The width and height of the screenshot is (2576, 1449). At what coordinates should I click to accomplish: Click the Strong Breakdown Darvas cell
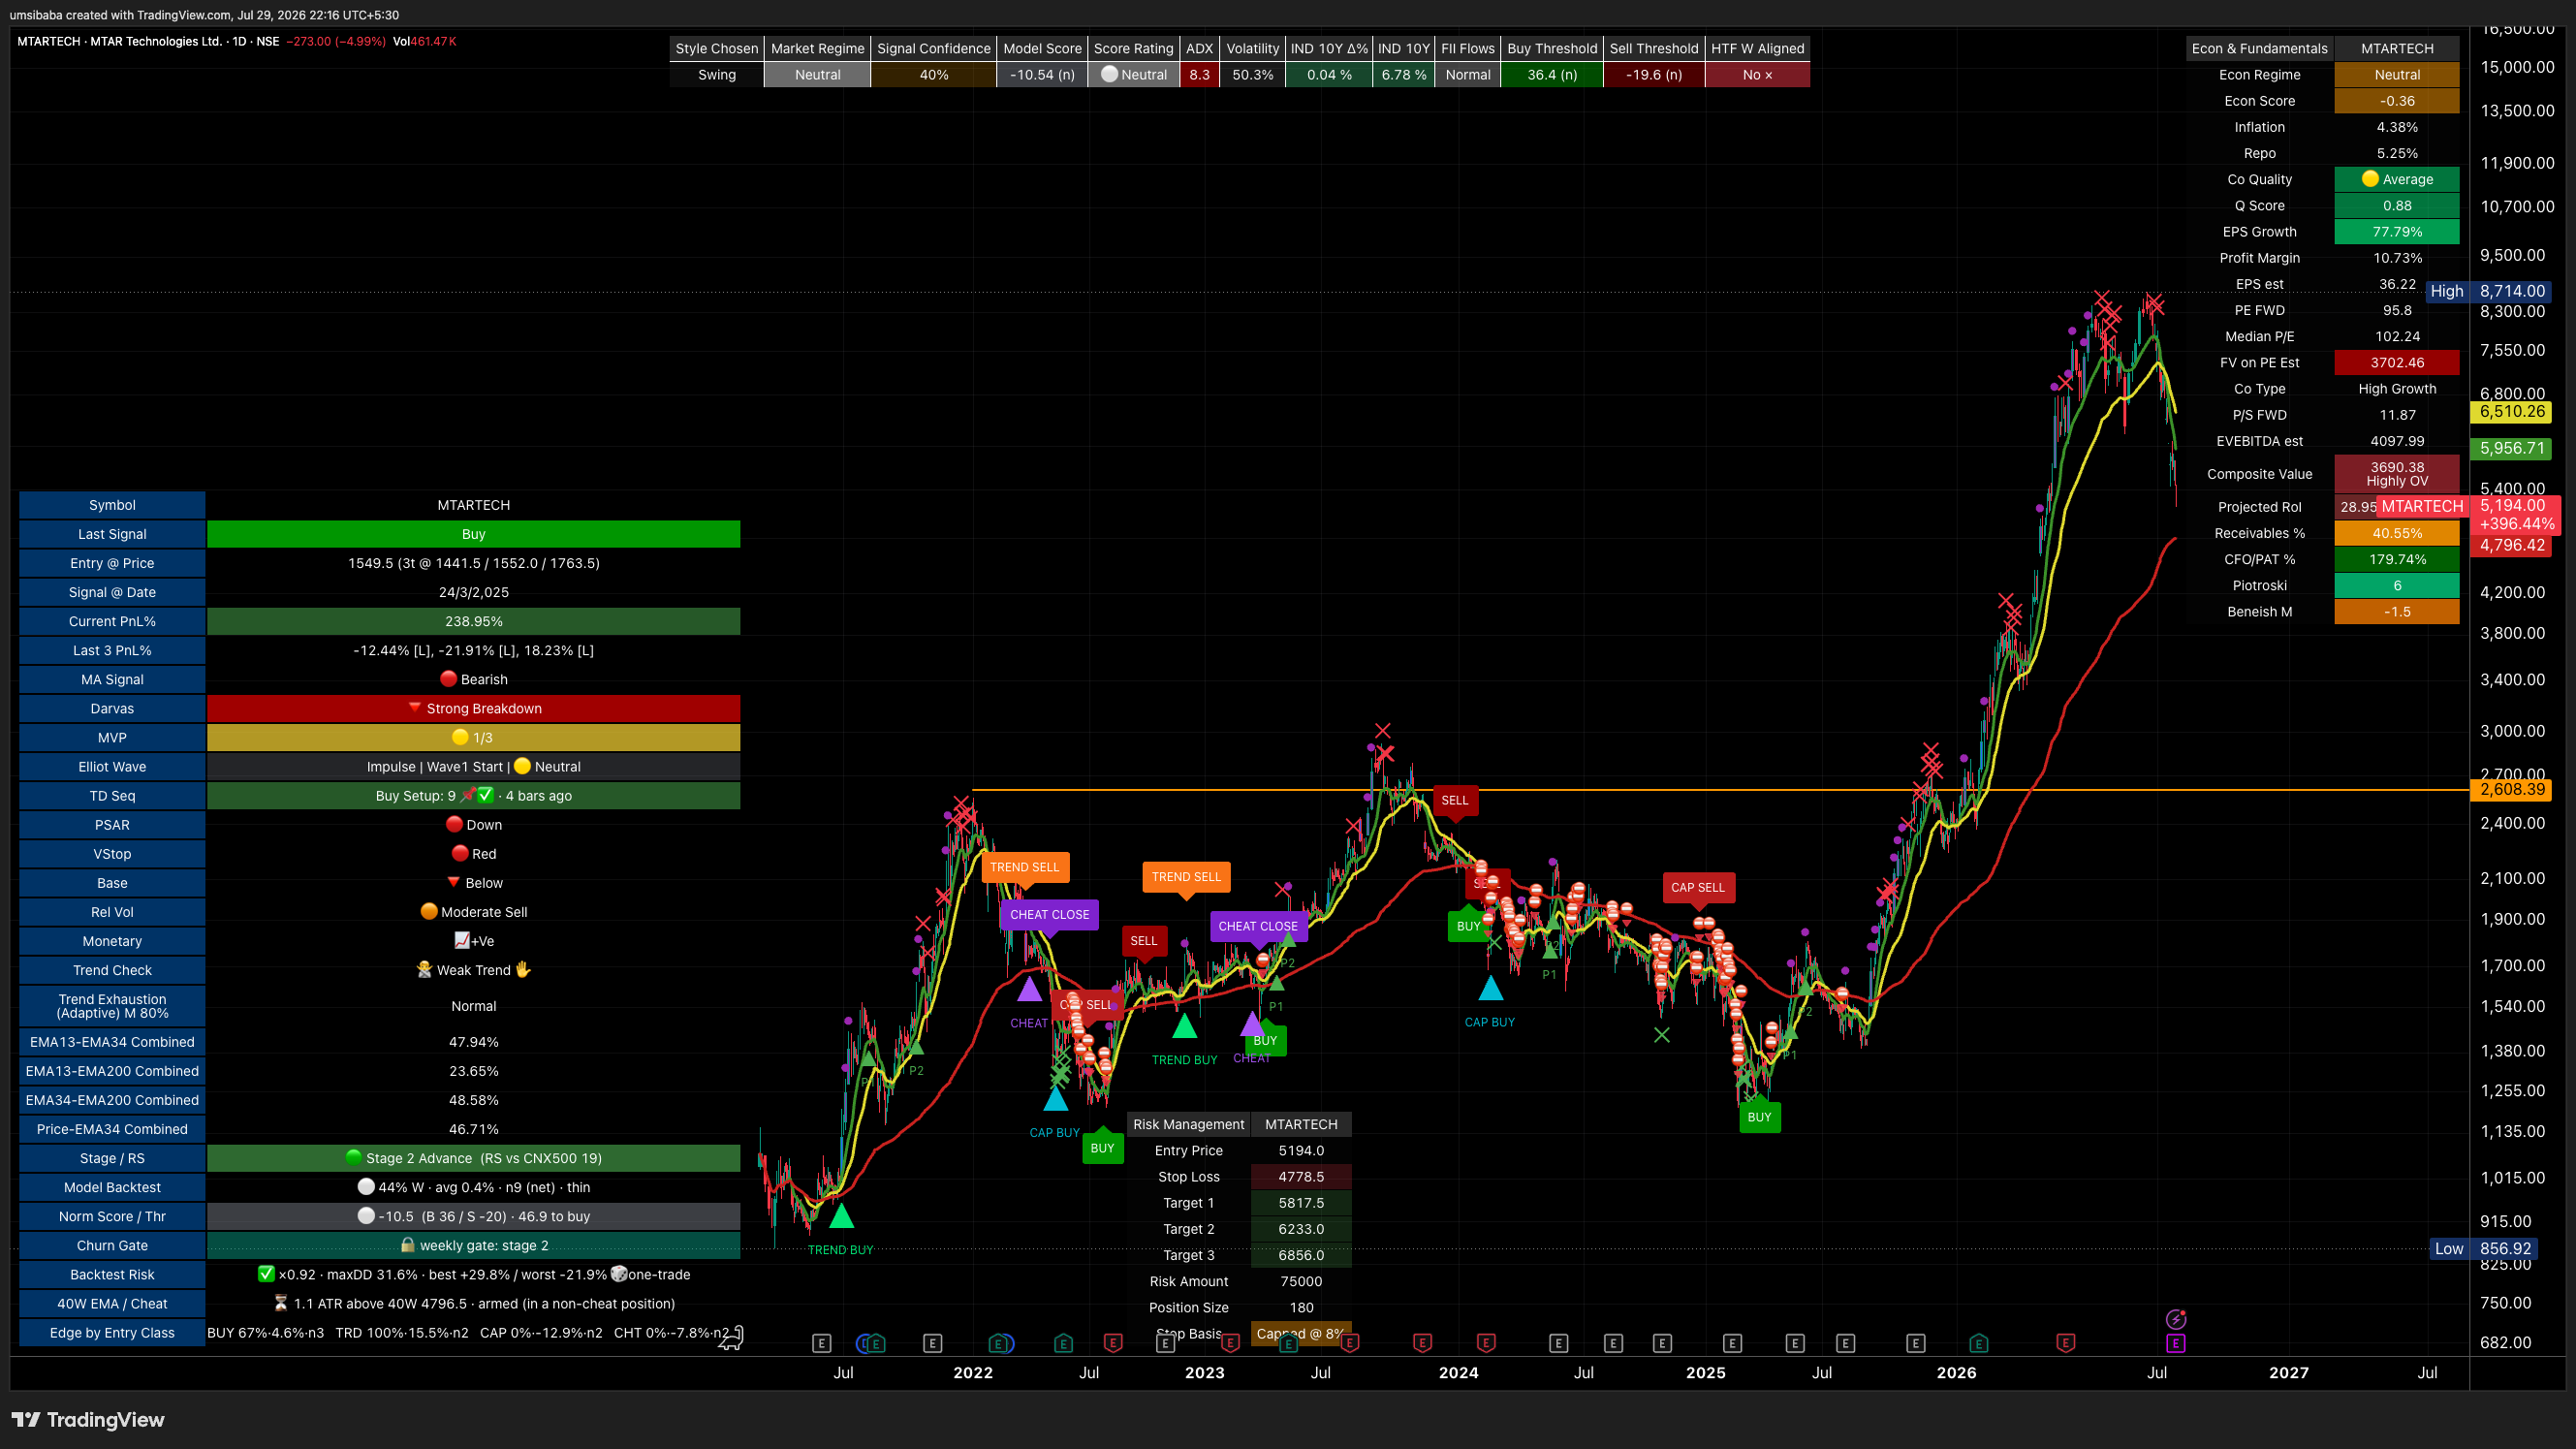tap(474, 709)
